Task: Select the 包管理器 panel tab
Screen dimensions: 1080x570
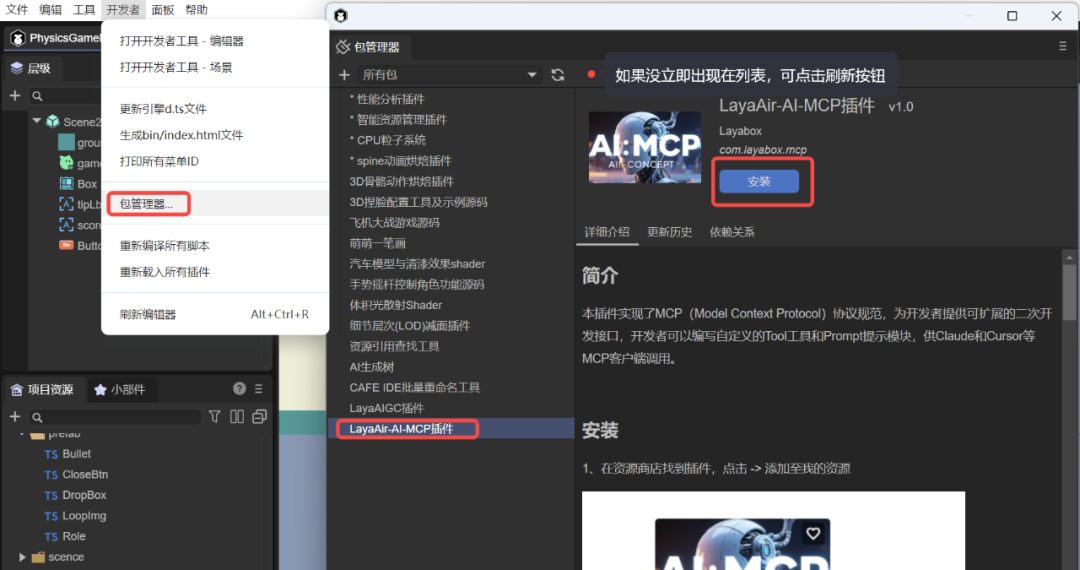Action: (x=368, y=47)
